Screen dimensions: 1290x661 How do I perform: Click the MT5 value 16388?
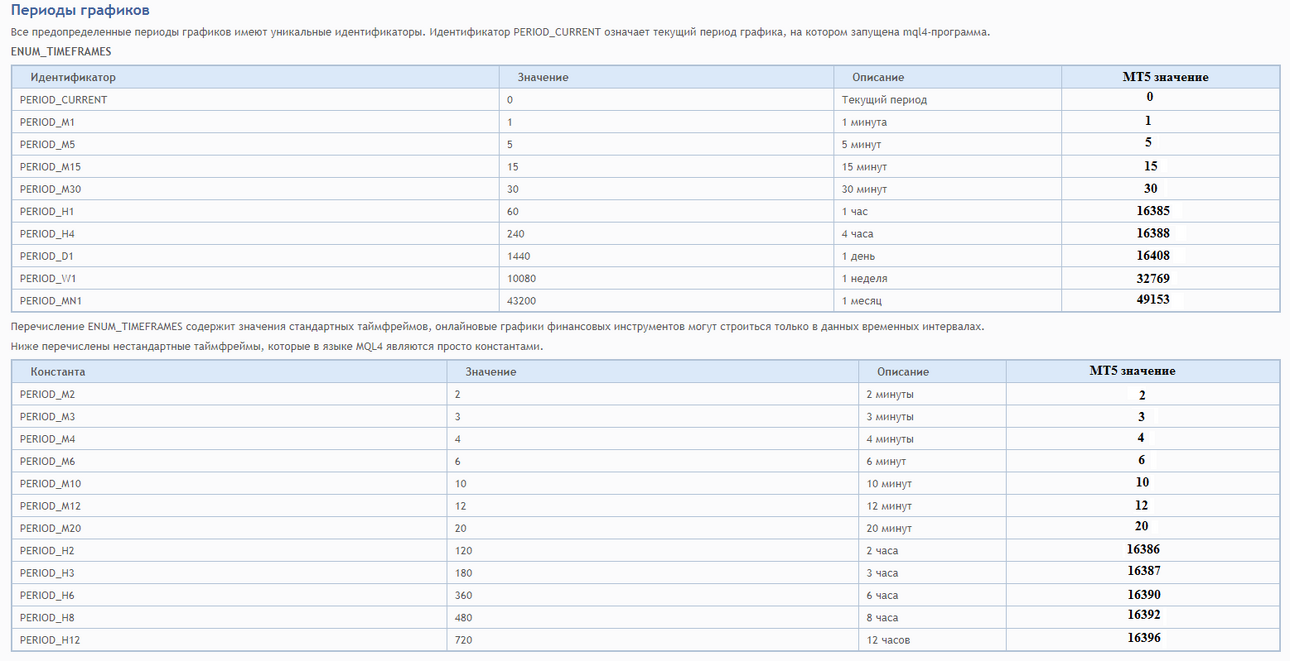click(1153, 233)
